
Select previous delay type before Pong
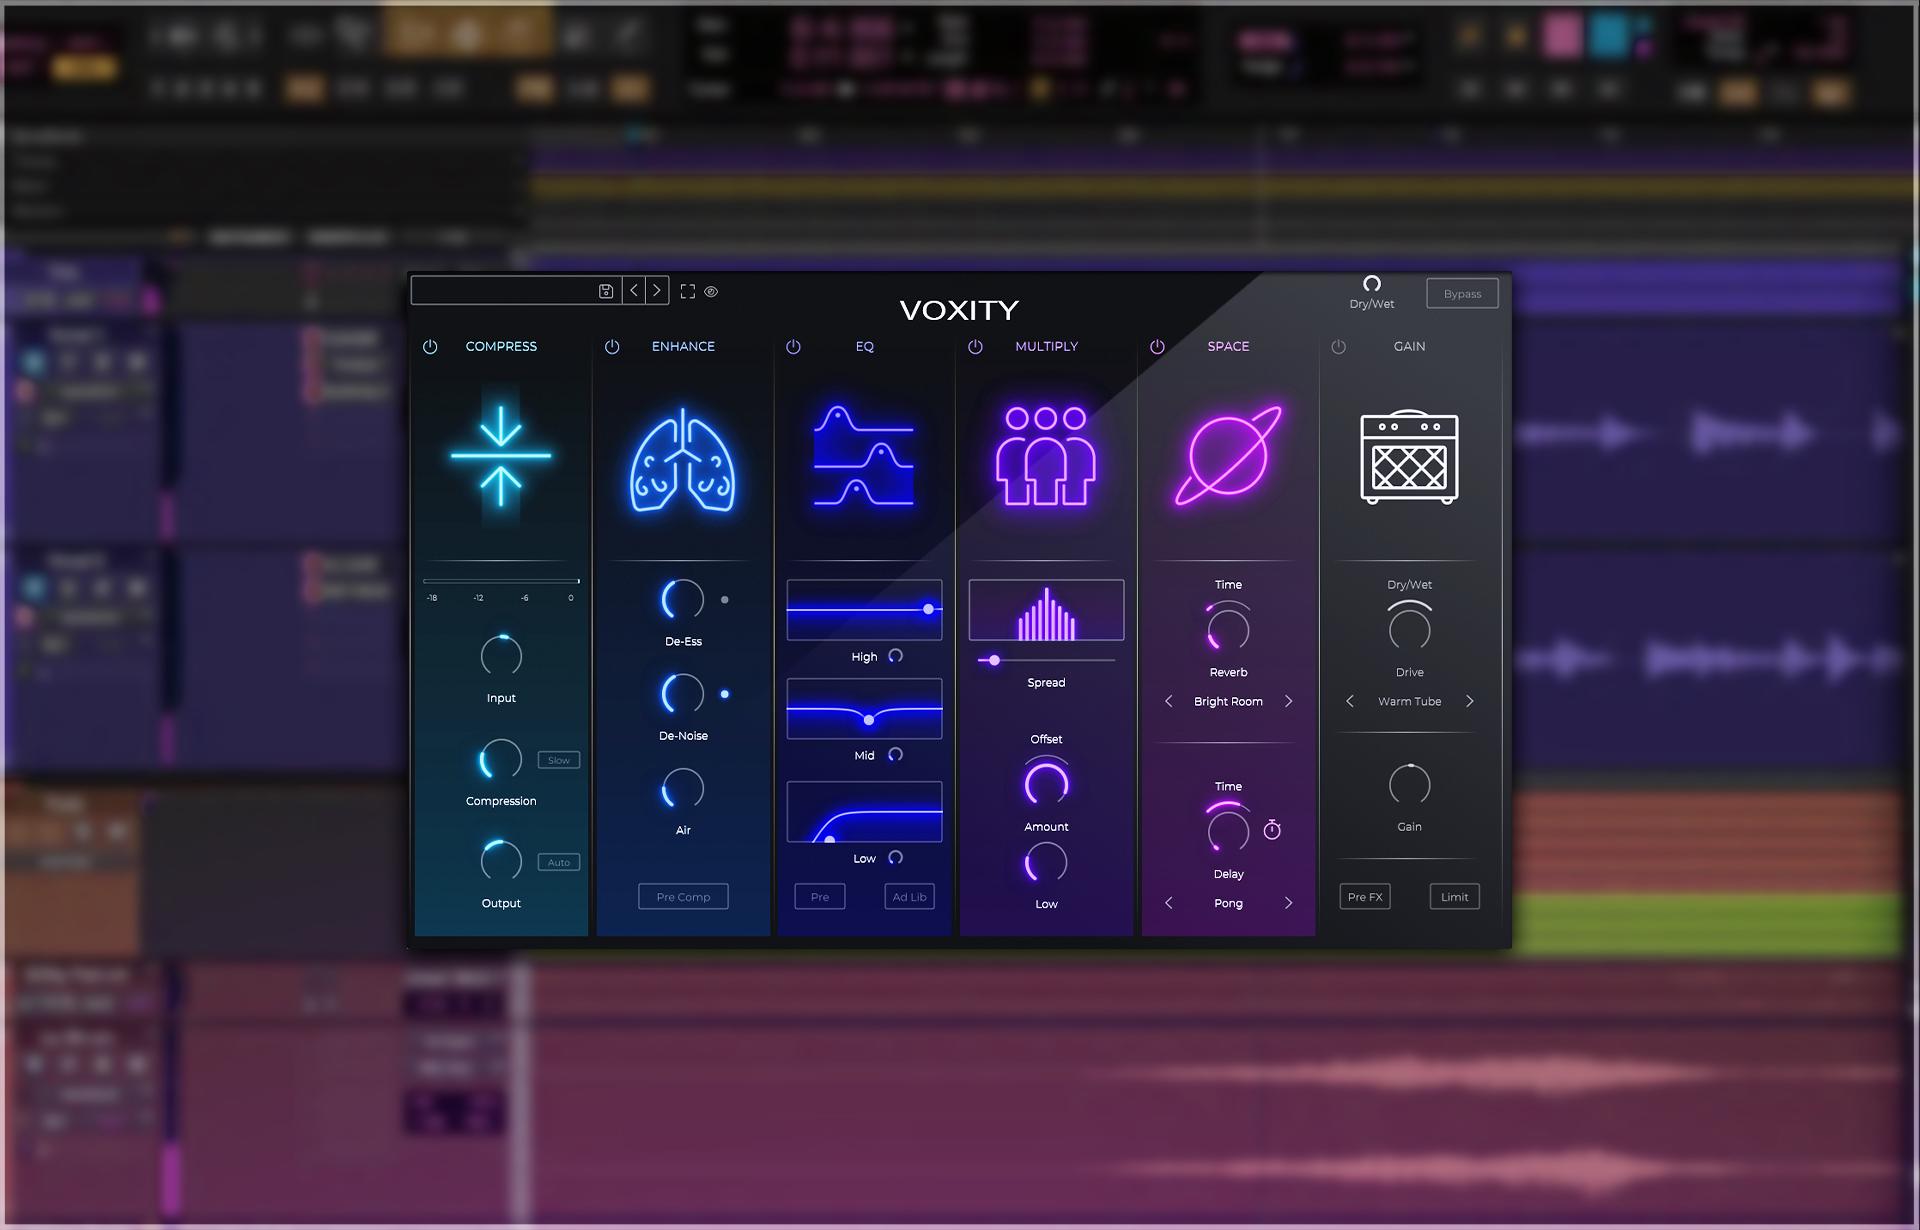[x=1169, y=903]
